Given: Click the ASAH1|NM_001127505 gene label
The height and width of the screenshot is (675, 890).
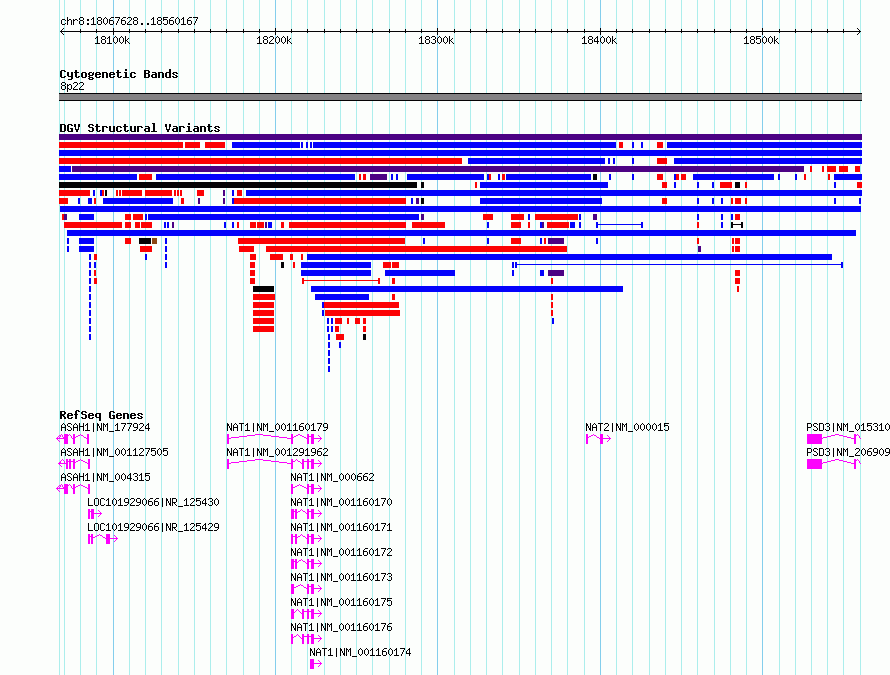Looking at the screenshot, I should (x=114, y=452).
